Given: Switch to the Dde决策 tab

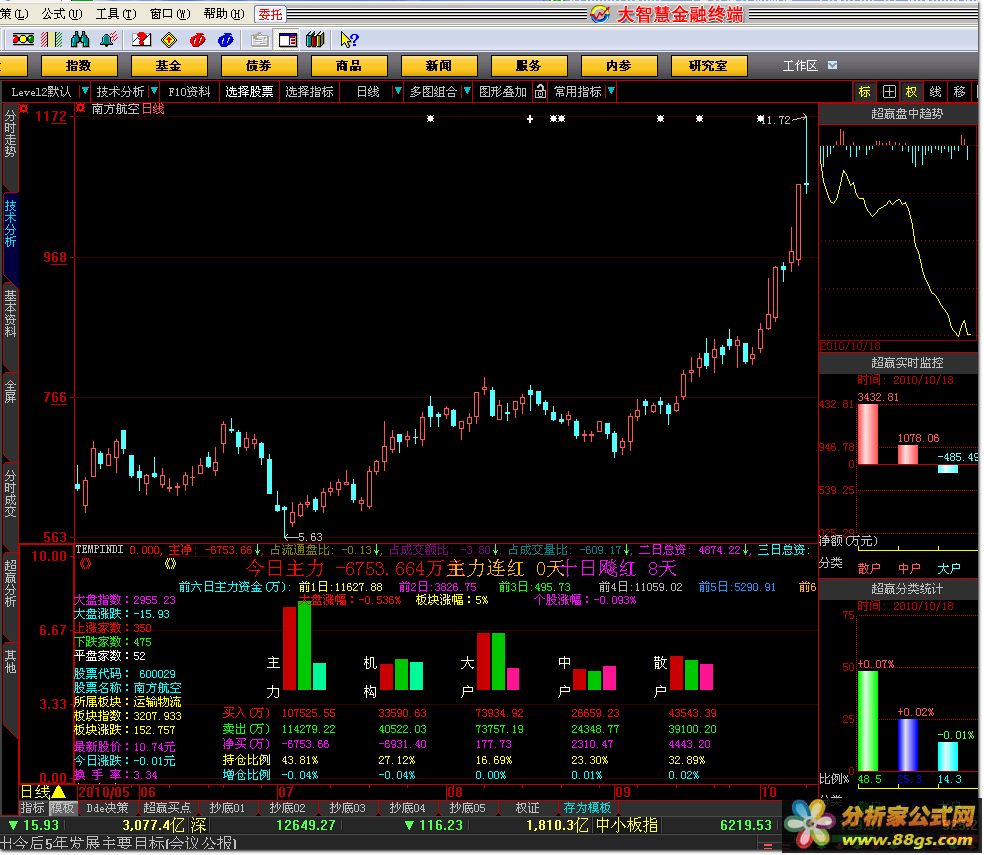Looking at the screenshot, I should [107, 808].
